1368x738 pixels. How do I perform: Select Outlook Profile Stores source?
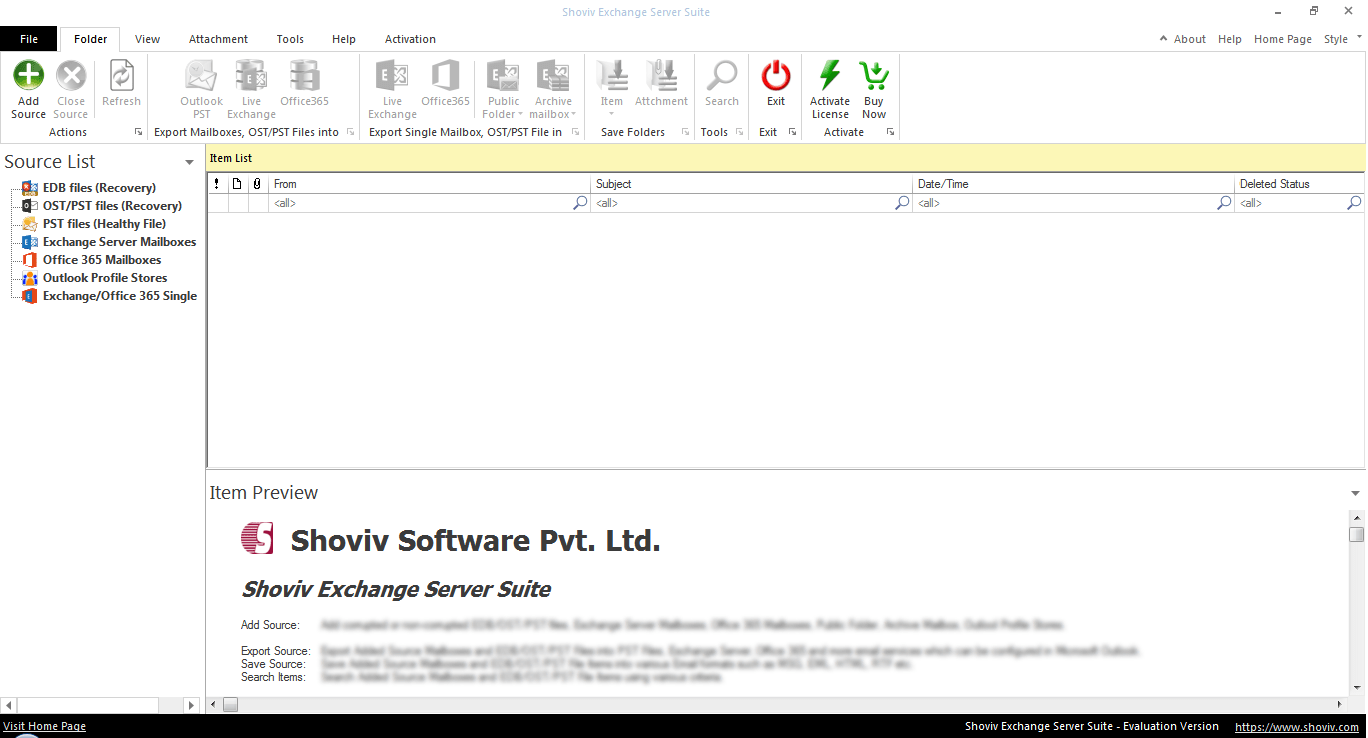point(105,278)
